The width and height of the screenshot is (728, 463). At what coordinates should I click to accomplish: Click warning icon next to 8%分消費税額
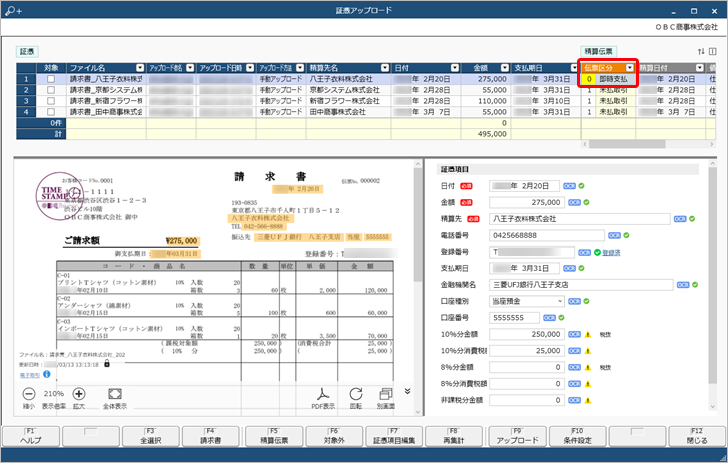588,384
